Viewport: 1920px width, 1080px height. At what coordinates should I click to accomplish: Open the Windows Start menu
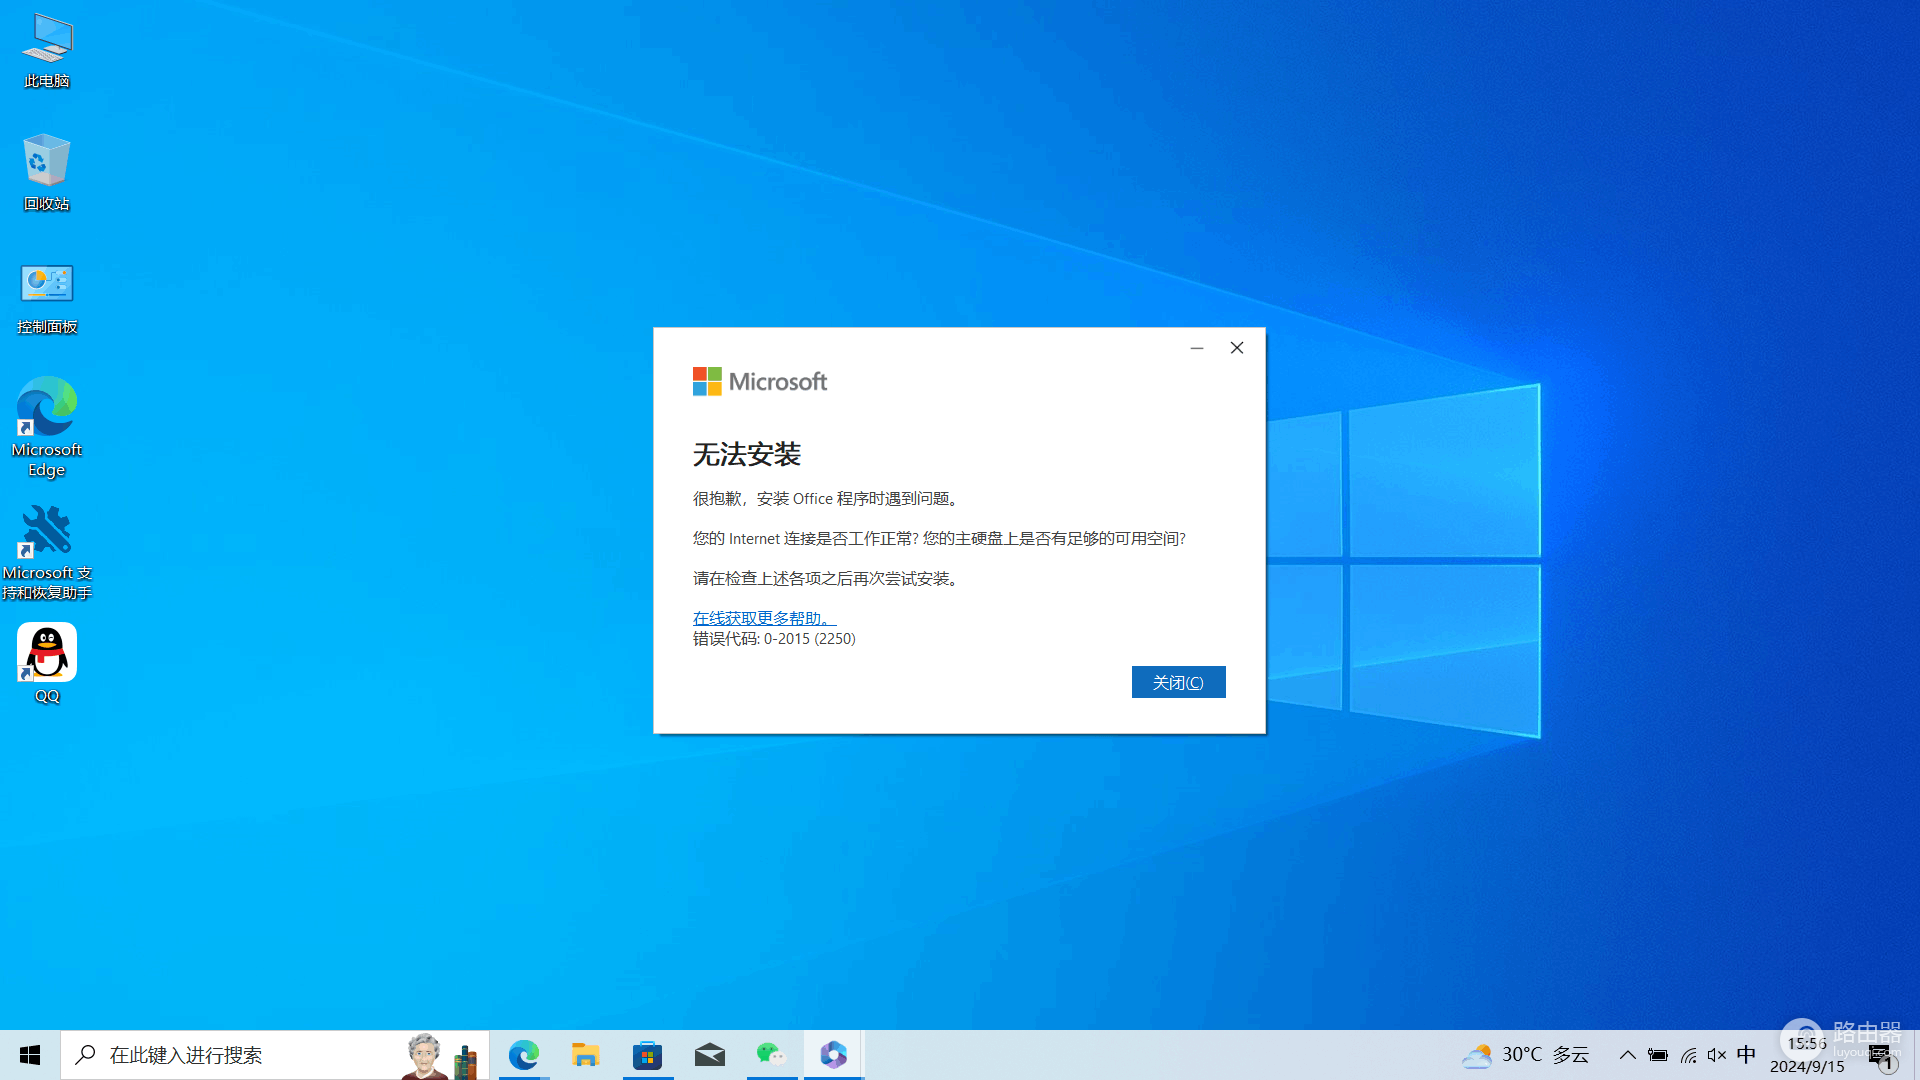[x=30, y=1055]
